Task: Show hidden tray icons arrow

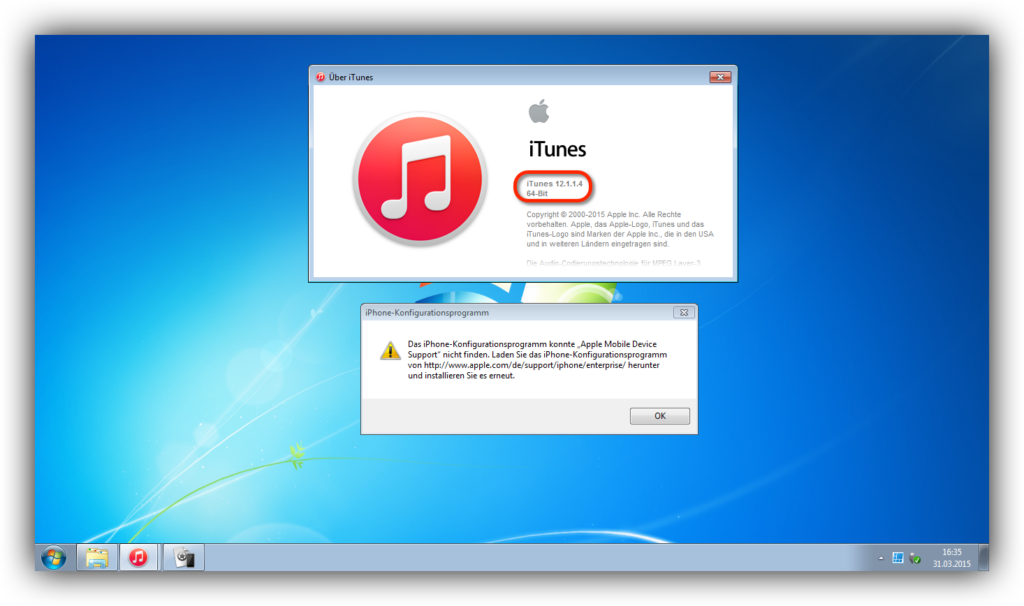Action: pos(881,558)
